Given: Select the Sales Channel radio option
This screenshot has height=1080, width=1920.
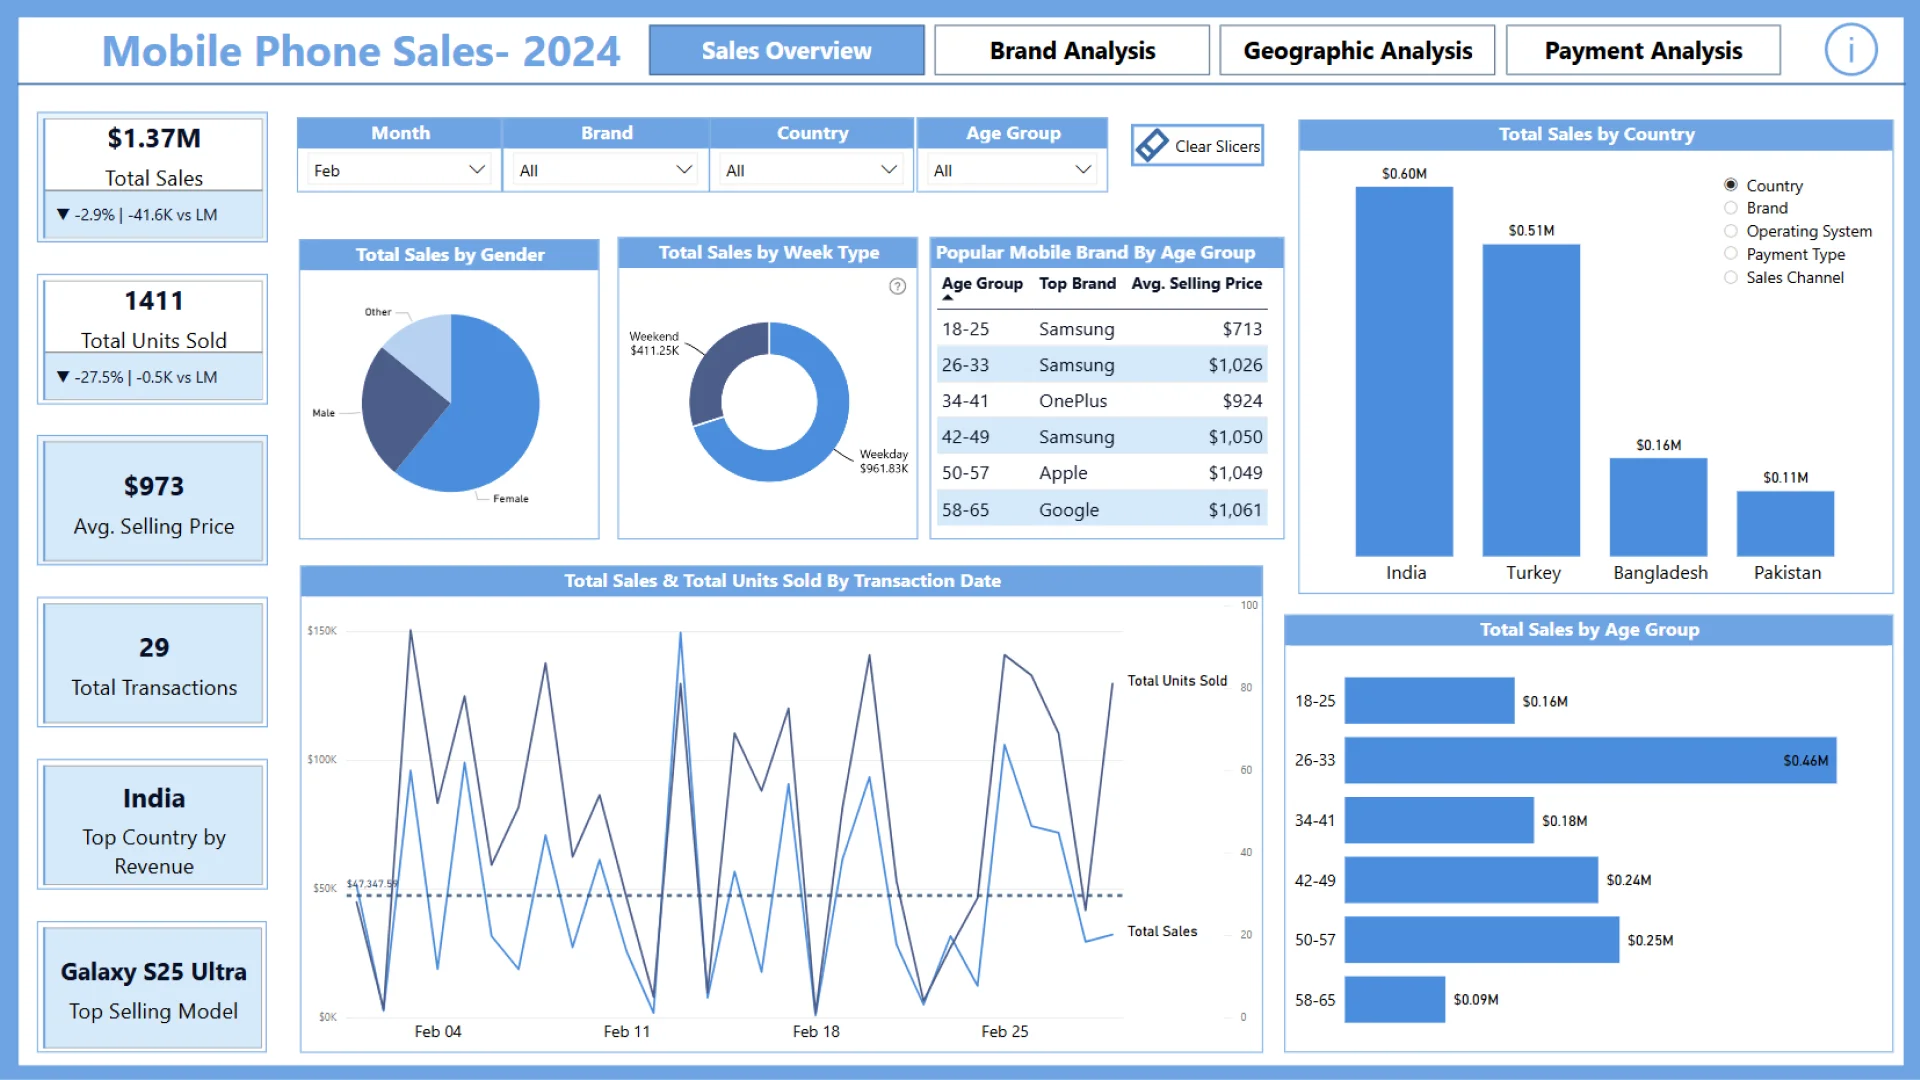Looking at the screenshot, I should click(1731, 277).
